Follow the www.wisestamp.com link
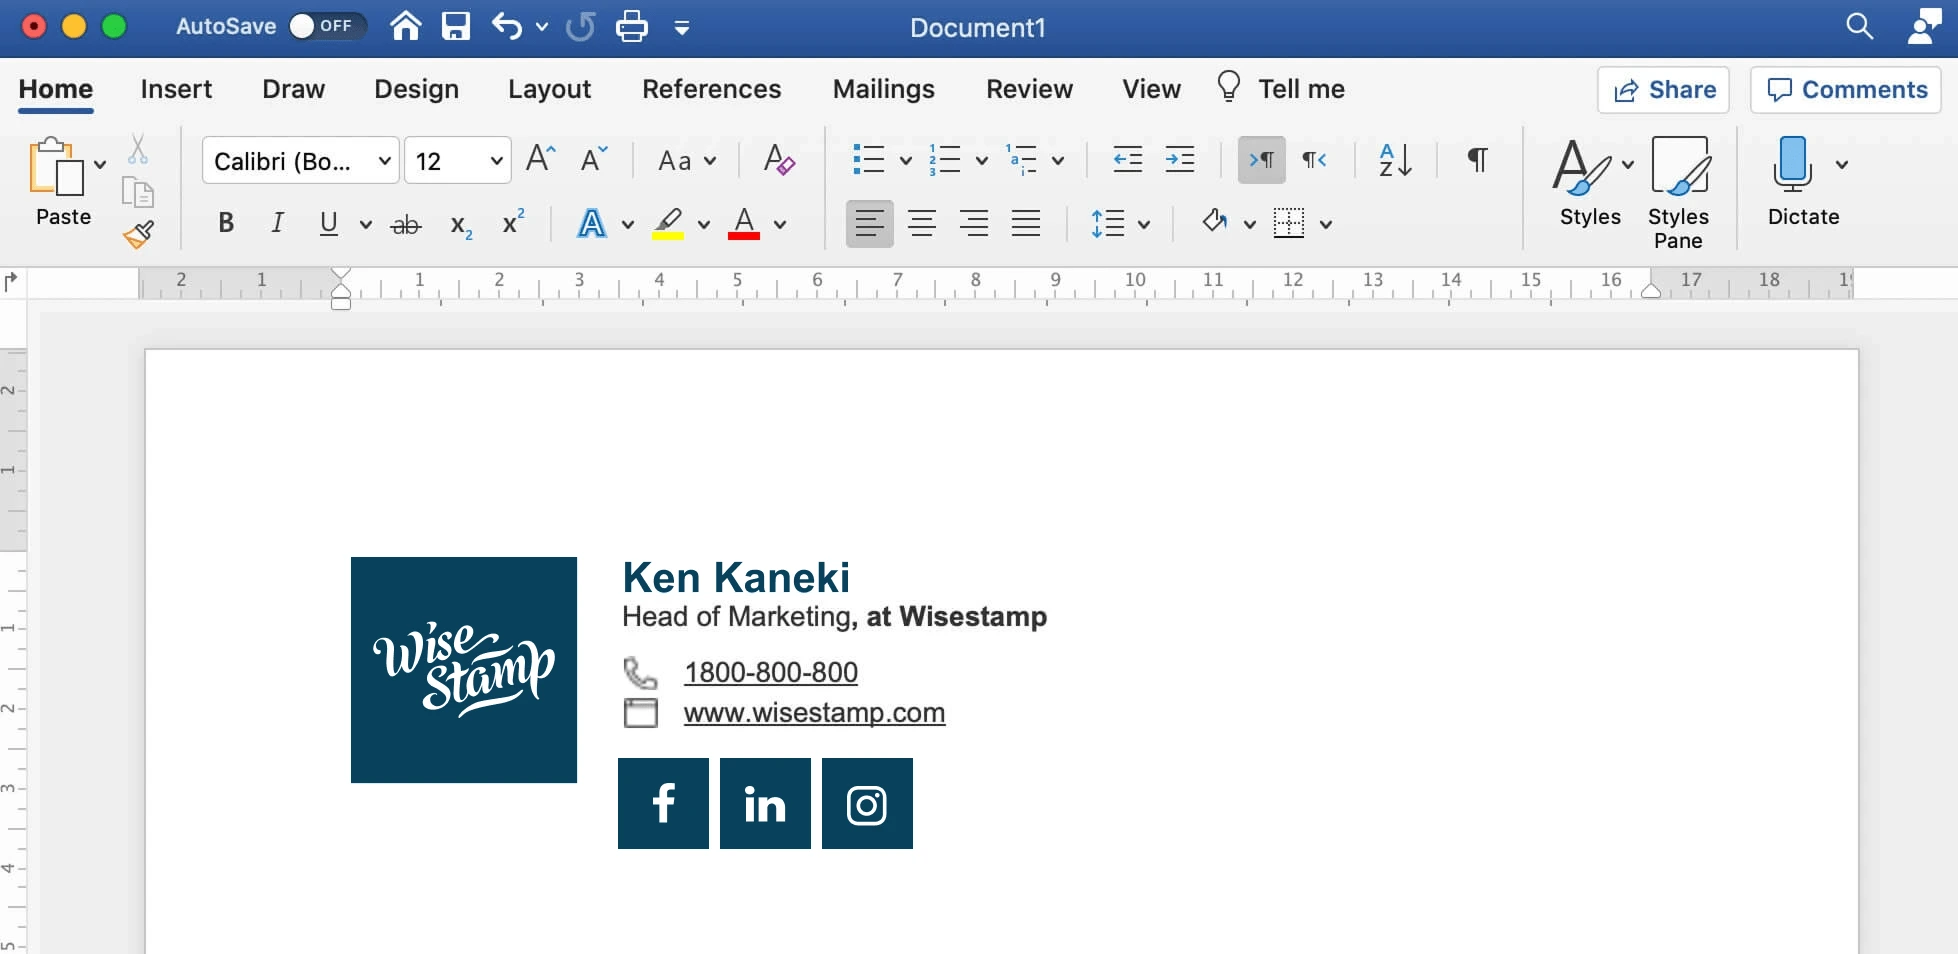 click(x=812, y=713)
